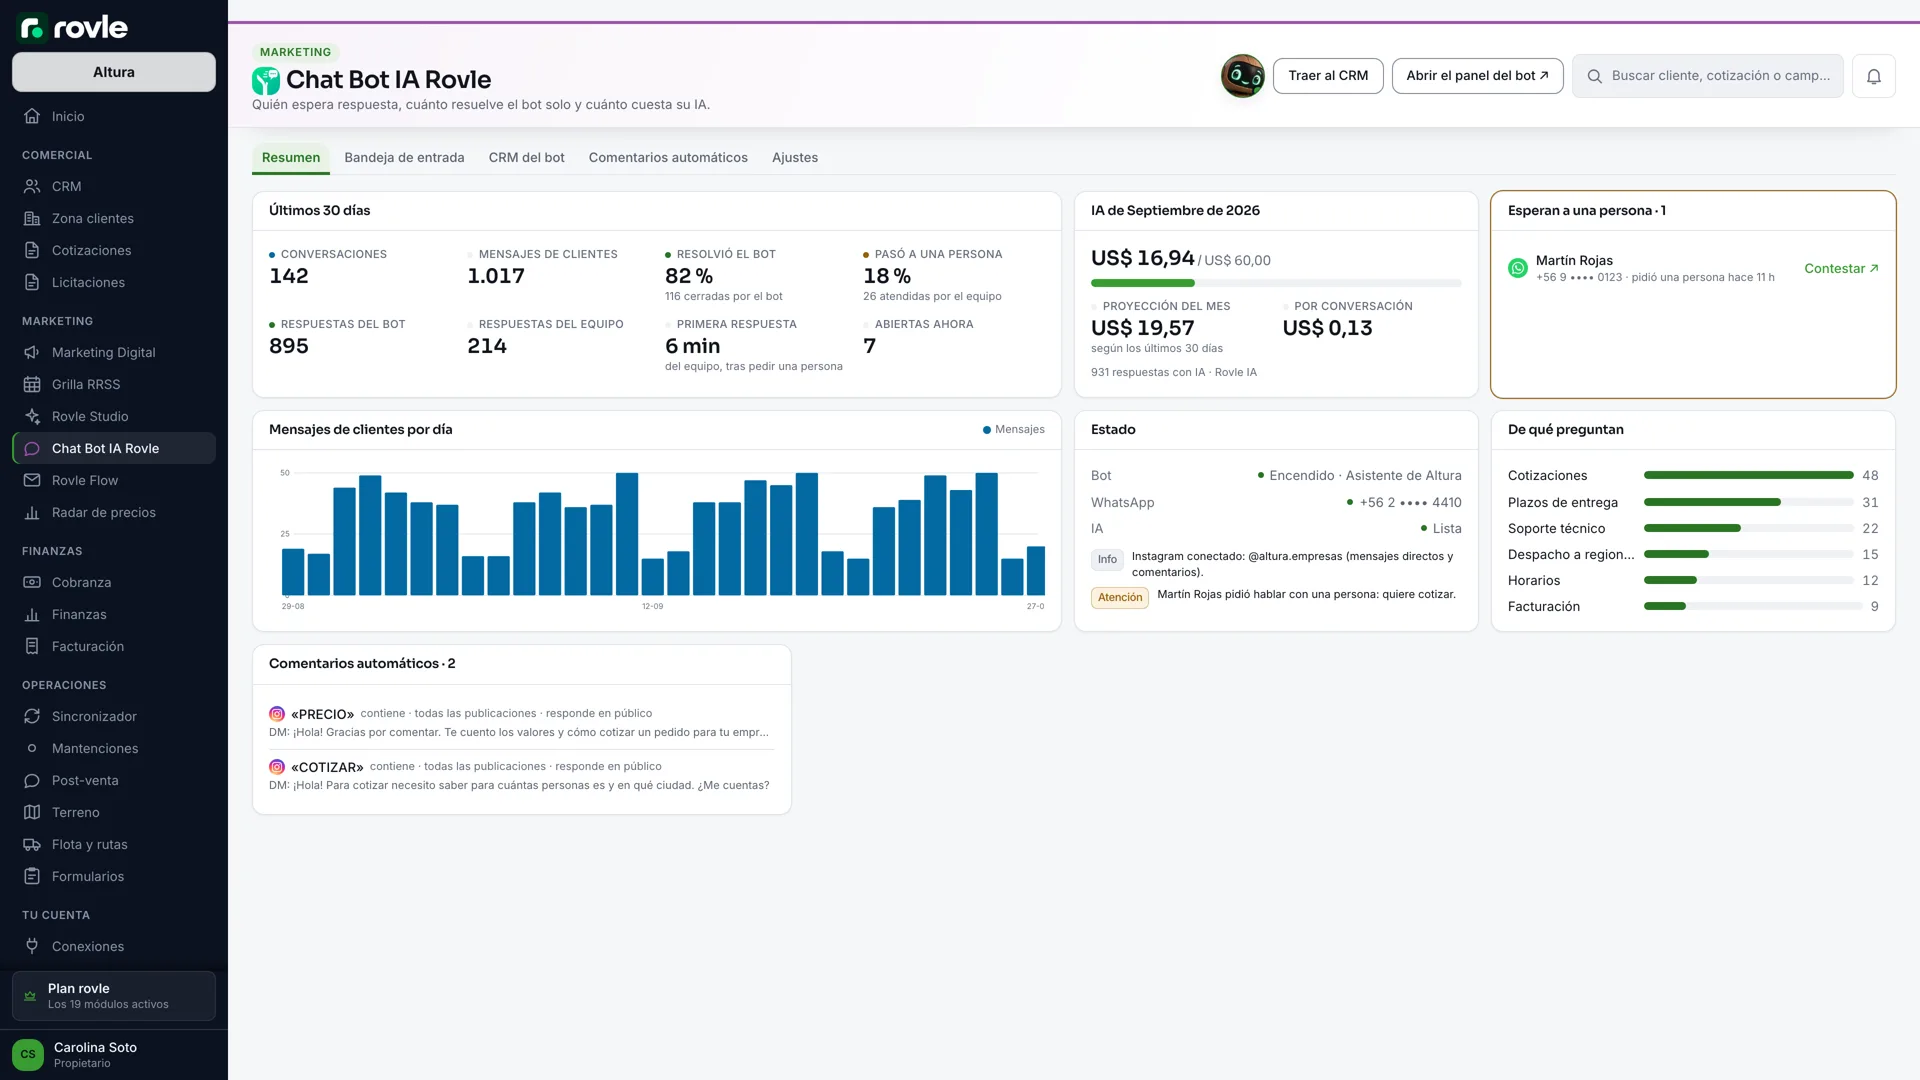Click the ABIERTAS AHORA value 7
The width and height of the screenshot is (1920, 1080).
pyautogui.click(x=870, y=346)
